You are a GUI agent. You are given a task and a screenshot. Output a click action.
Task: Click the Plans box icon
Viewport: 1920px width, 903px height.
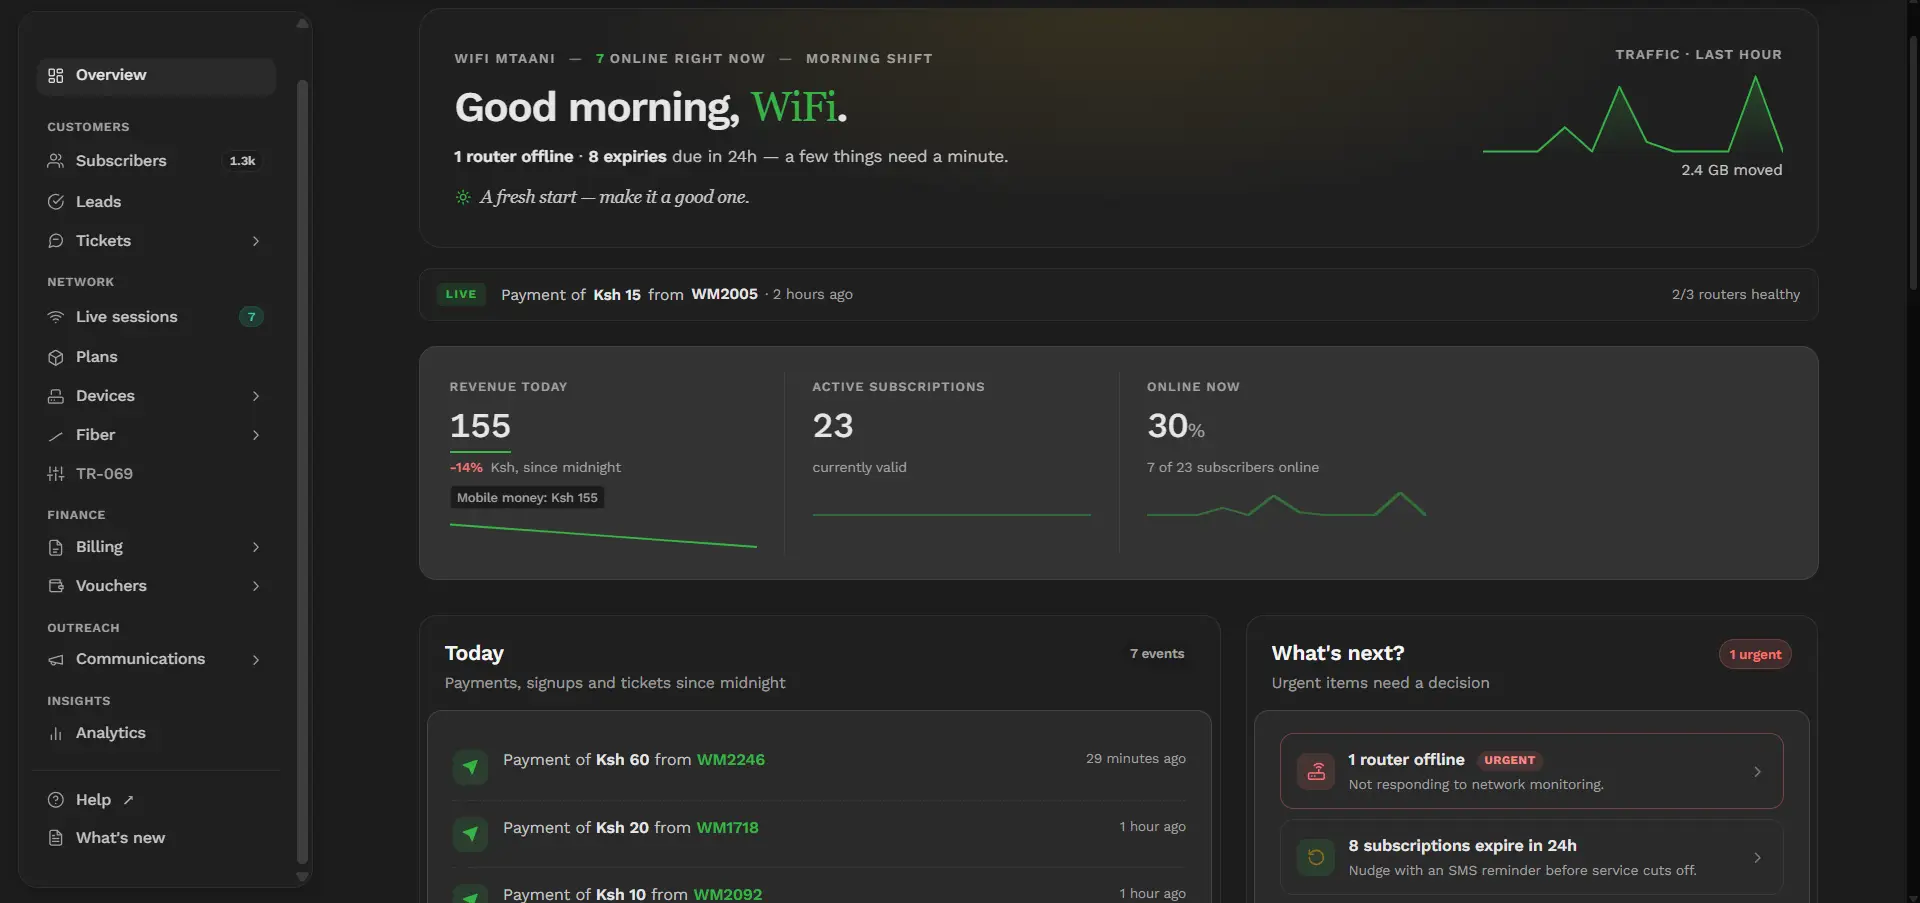(56, 357)
